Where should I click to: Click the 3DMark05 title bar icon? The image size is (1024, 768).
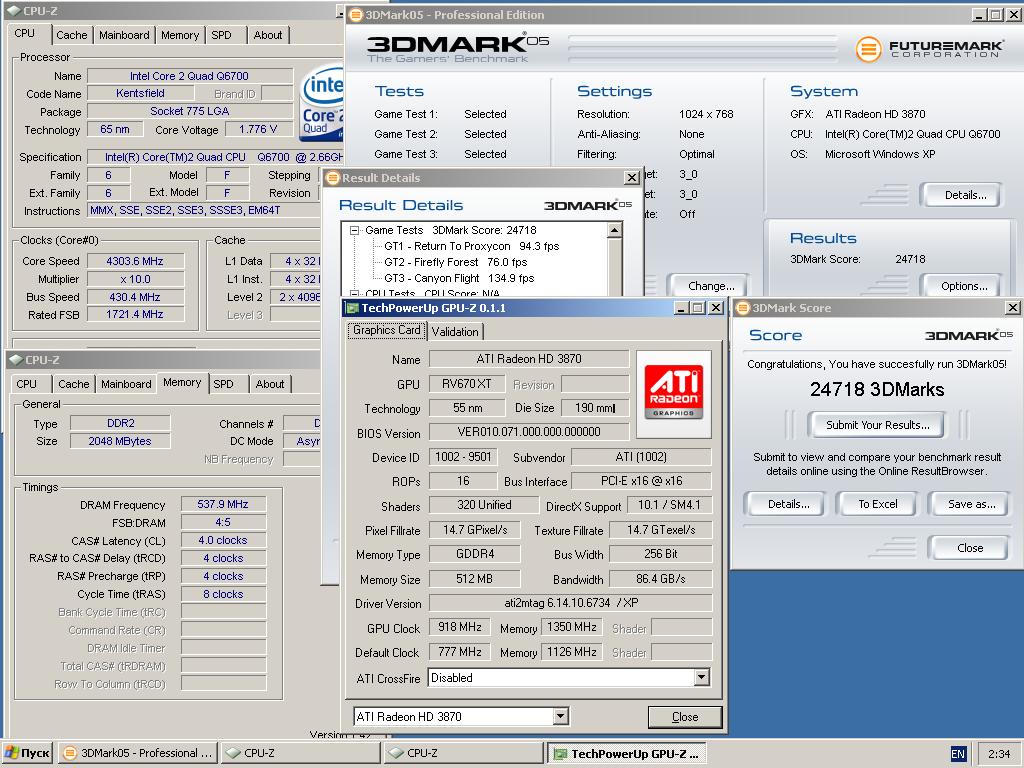[x=356, y=14]
